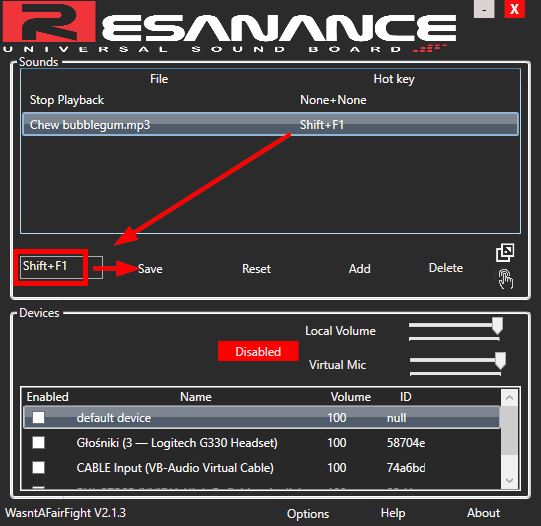Select the Stop Playback row
This screenshot has height=526, width=541.
click(270, 100)
